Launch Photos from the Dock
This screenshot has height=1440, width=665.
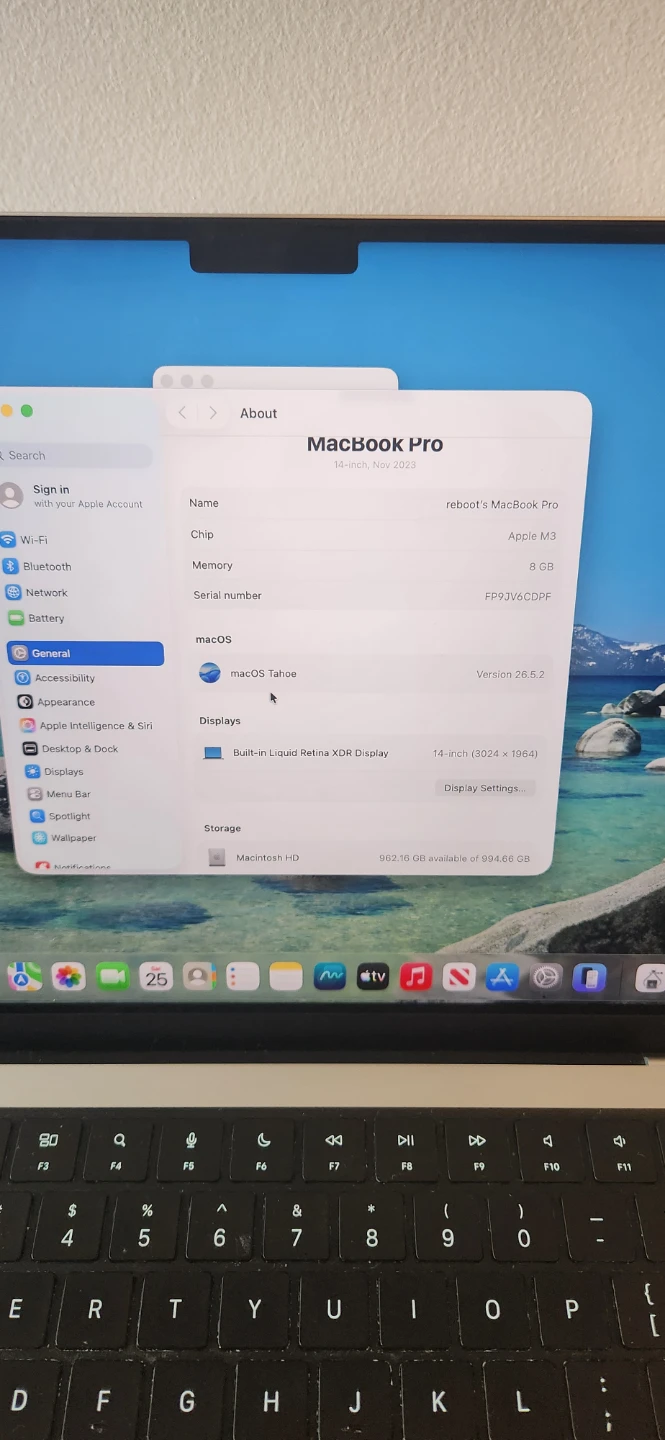coord(68,977)
